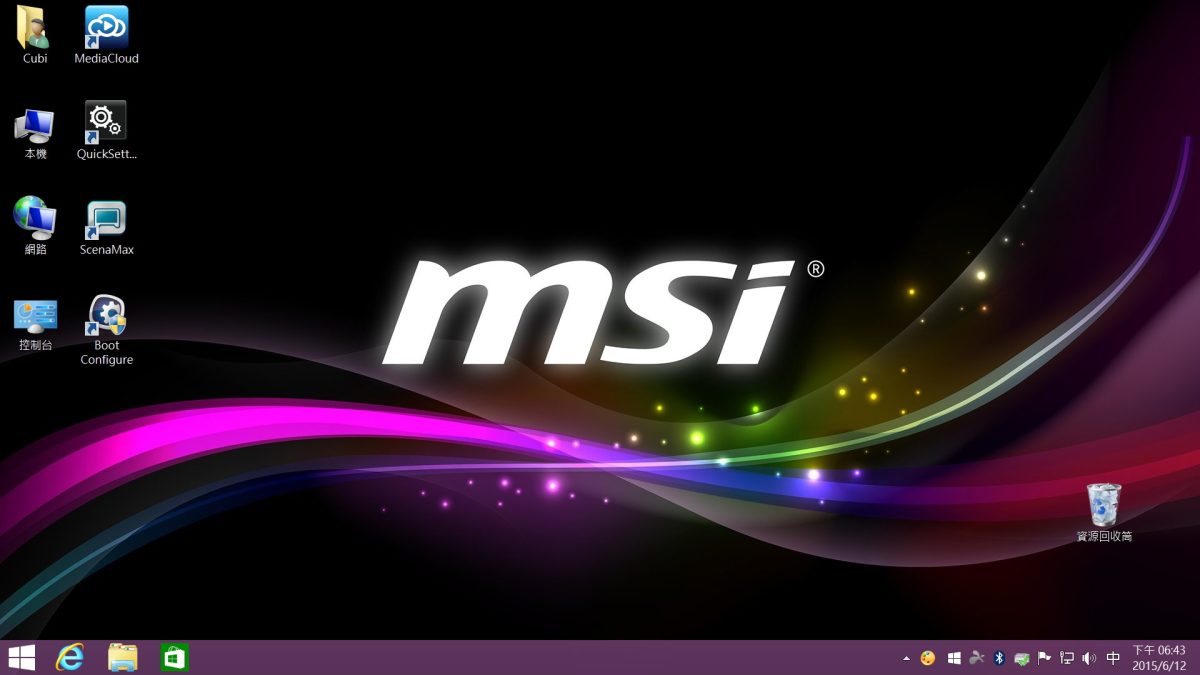Click the Windows Start button
Screen dimensions: 1200x675
coord(21,657)
